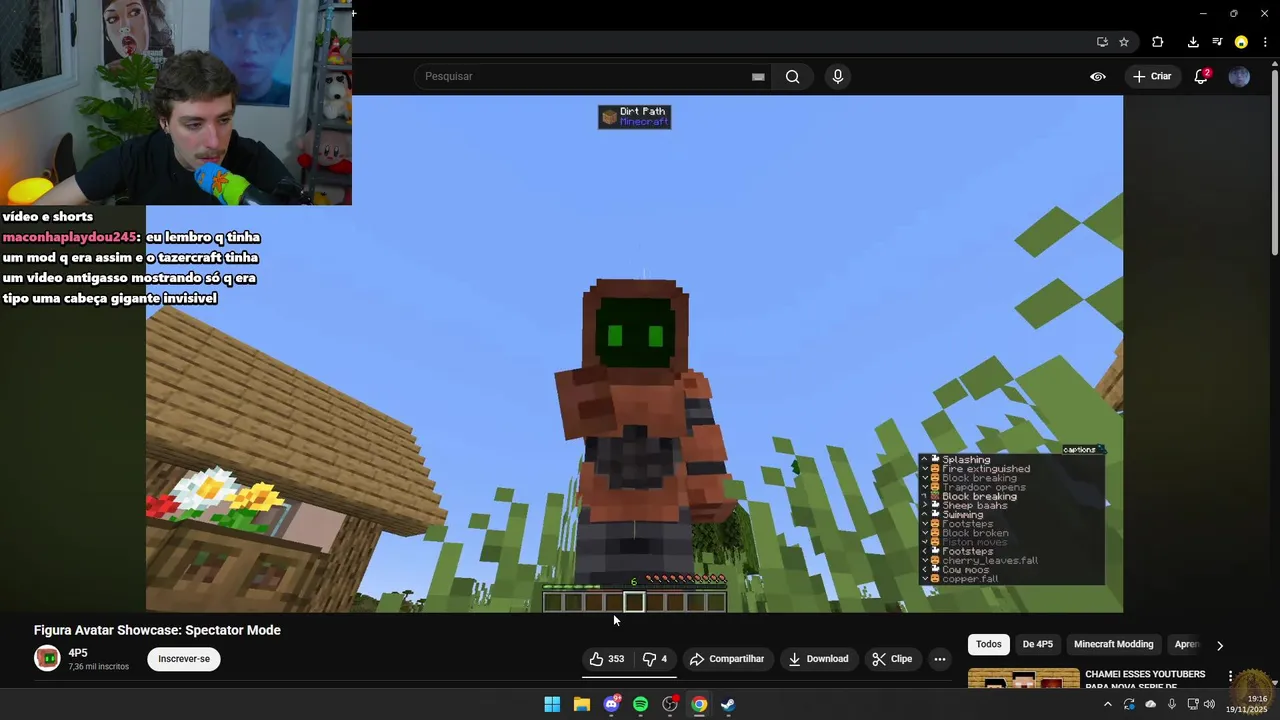Show more filter chips with right arrow
1280x720 pixels.
tap(1219, 645)
